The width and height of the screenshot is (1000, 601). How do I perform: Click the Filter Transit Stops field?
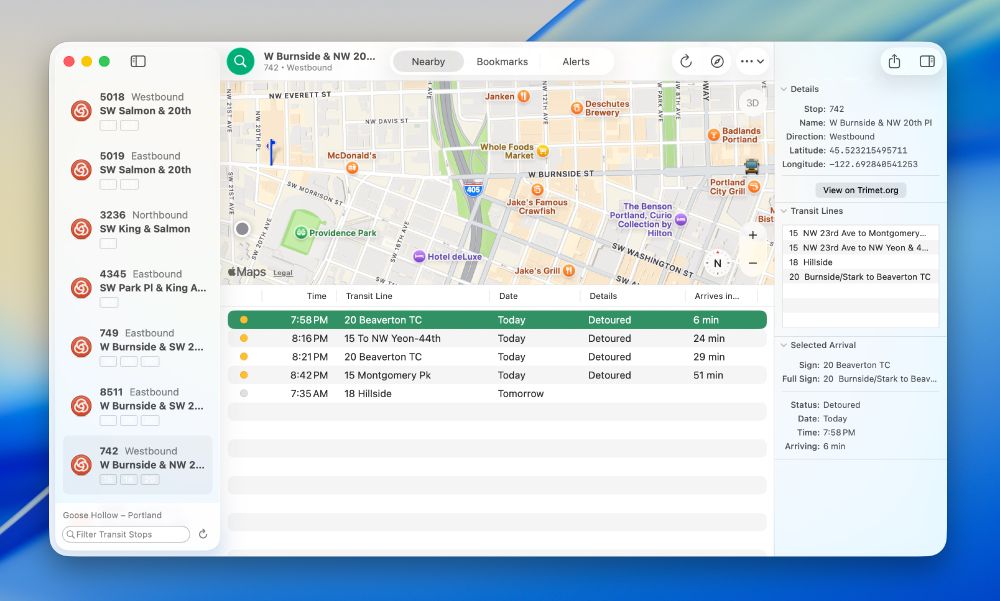click(x=126, y=535)
